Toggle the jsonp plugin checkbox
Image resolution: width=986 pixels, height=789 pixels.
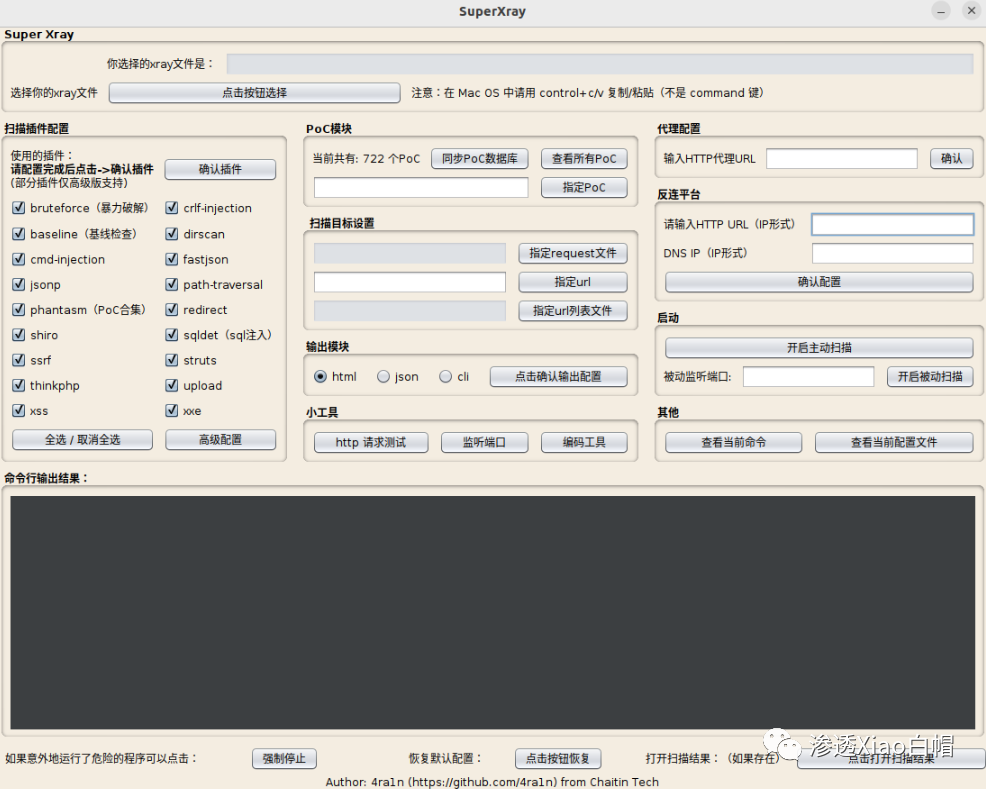[19, 284]
